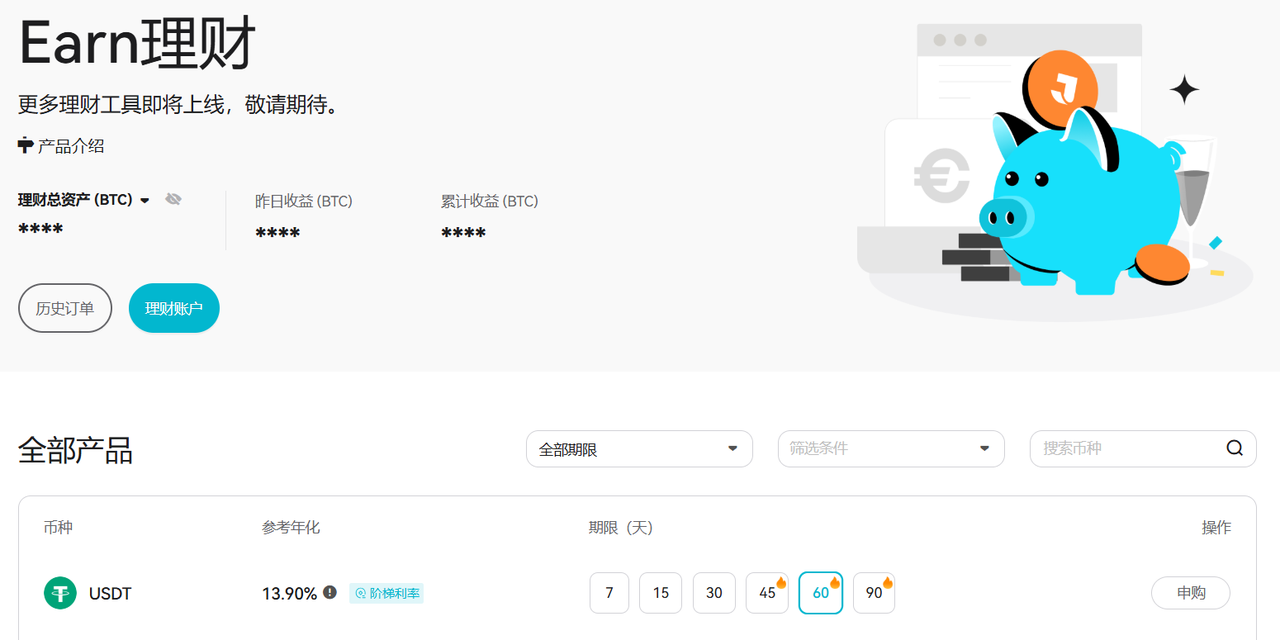The height and width of the screenshot is (640, 1280).
Task: Click the 产品介绍 link text
Action: 71,146
